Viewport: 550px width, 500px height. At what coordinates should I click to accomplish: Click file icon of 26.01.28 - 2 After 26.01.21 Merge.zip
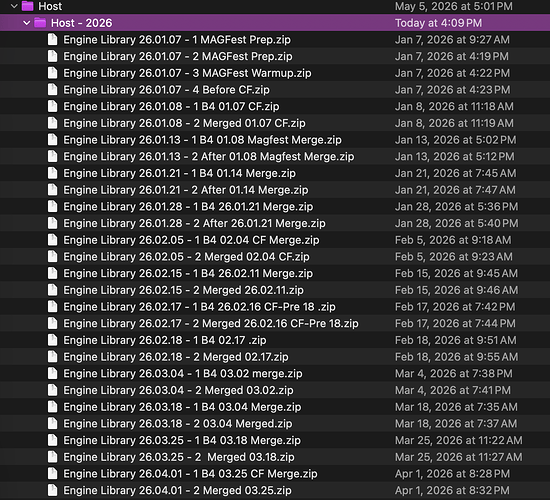click(x=53, y=223)
